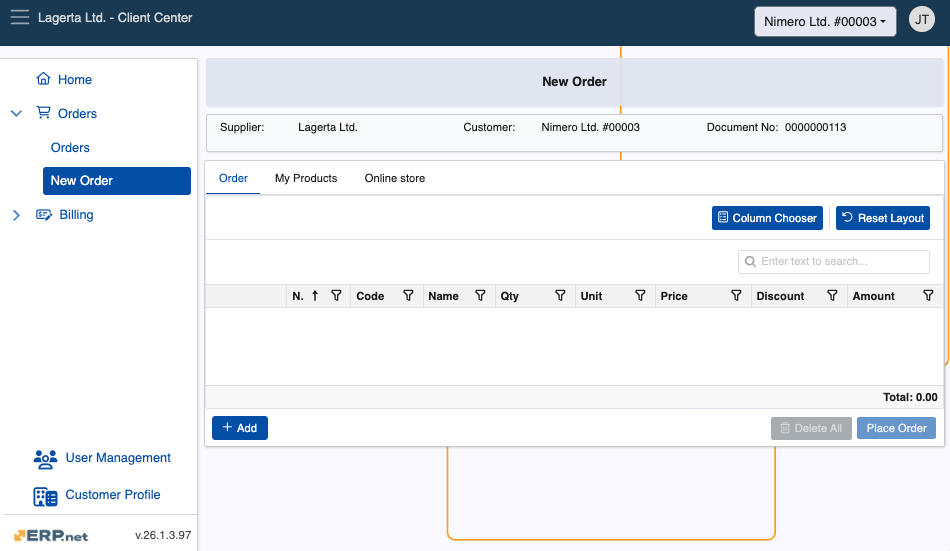Focus the Enter text to search field
The height and width of the screenshot is (551, 950).
834,262
